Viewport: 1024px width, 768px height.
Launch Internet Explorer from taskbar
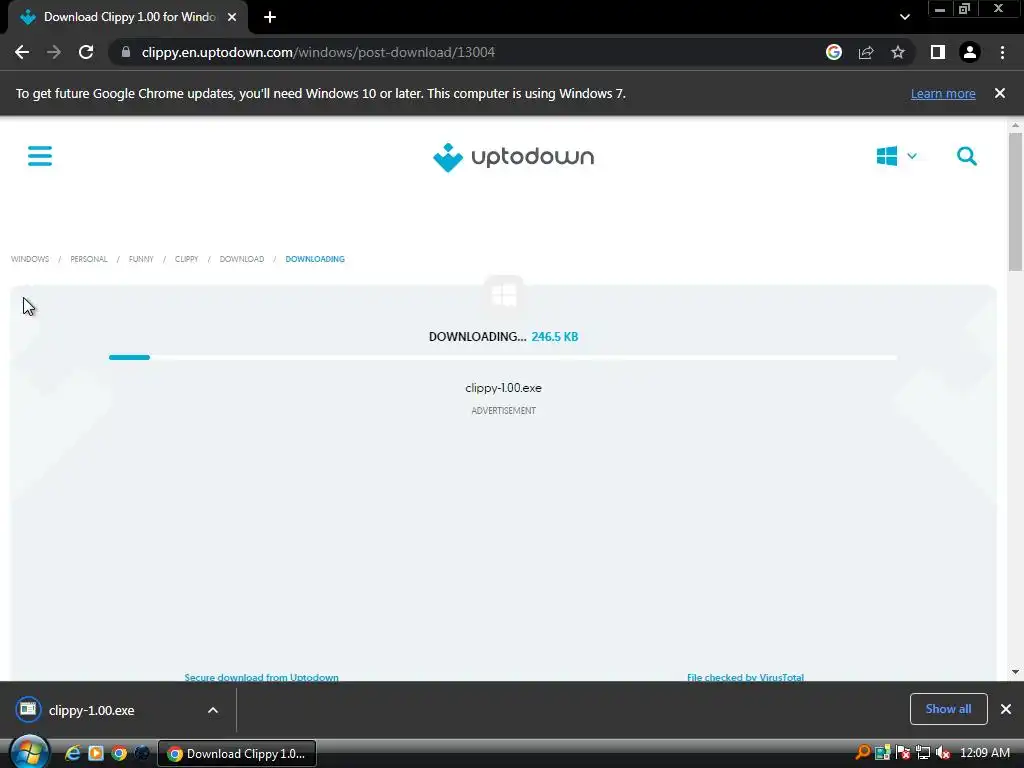coord(72,753)
